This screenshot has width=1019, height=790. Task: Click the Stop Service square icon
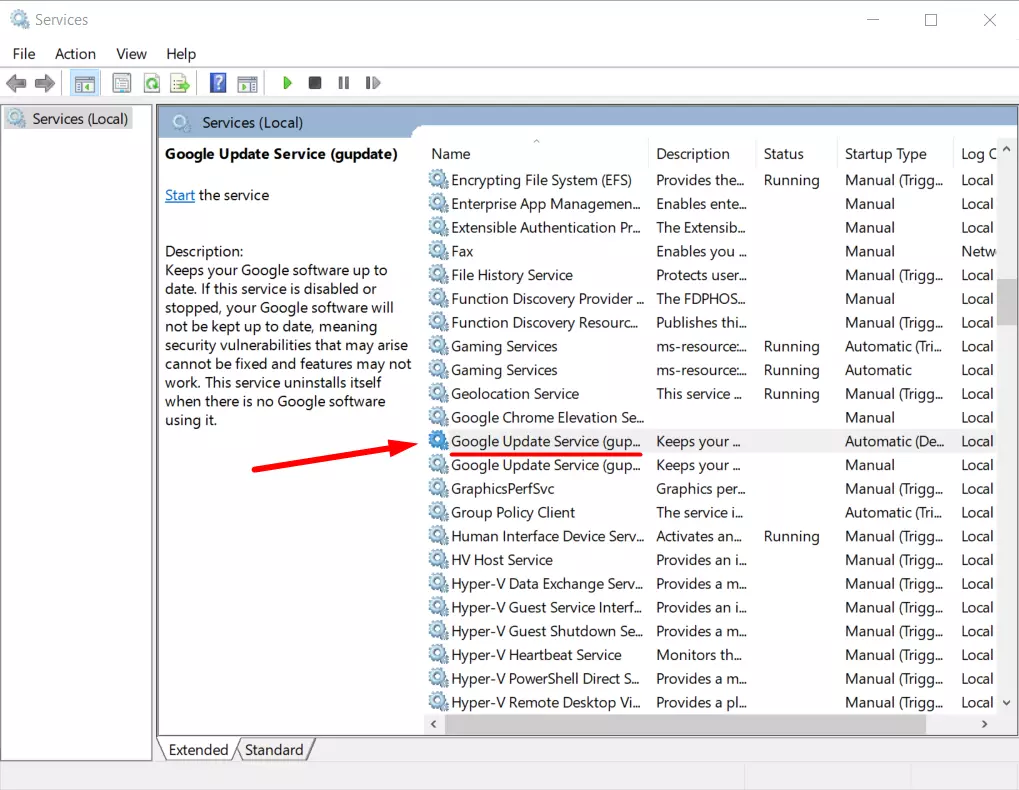pyautogui.click(x=315, y=83)
